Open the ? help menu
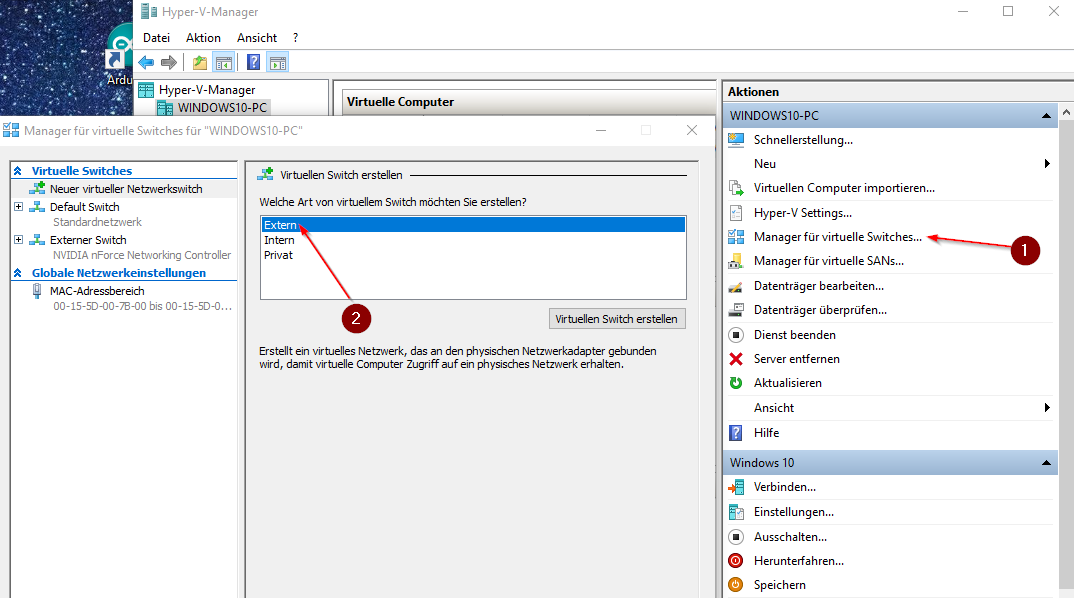This screenshot has height=598, width=1074. [295, 38]
